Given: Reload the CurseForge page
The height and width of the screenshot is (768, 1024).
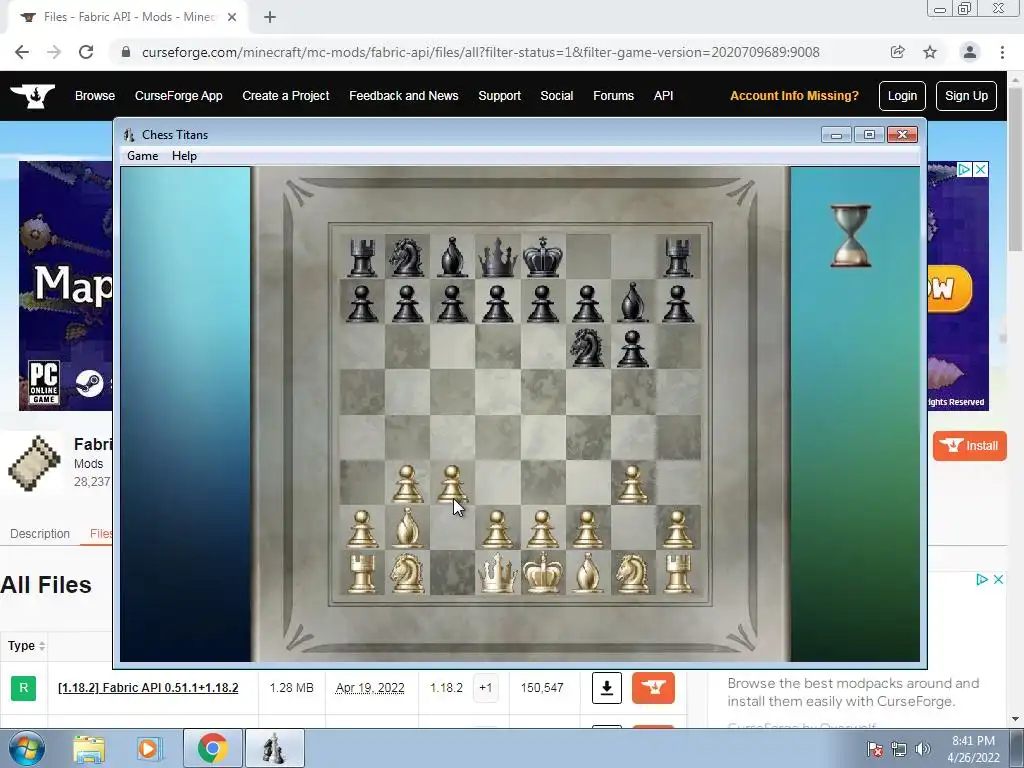Looking at the screenshot, I should pyautogui.click(x=86, y=52).
